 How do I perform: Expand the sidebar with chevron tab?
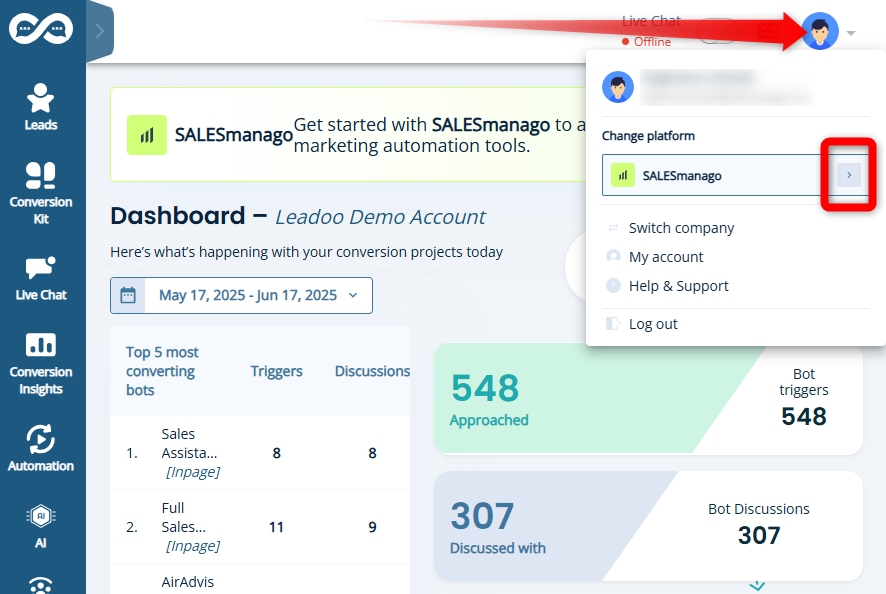pos(100,31)
